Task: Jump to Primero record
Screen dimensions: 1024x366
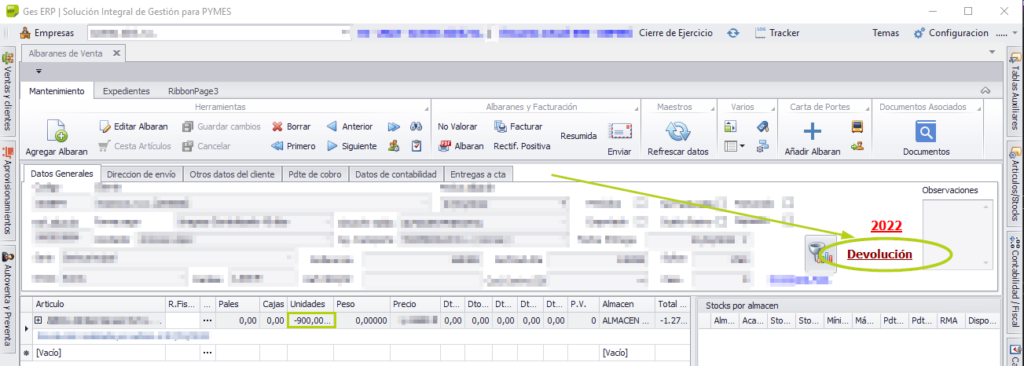Action: pyautogui.click(x=293, y=146)
